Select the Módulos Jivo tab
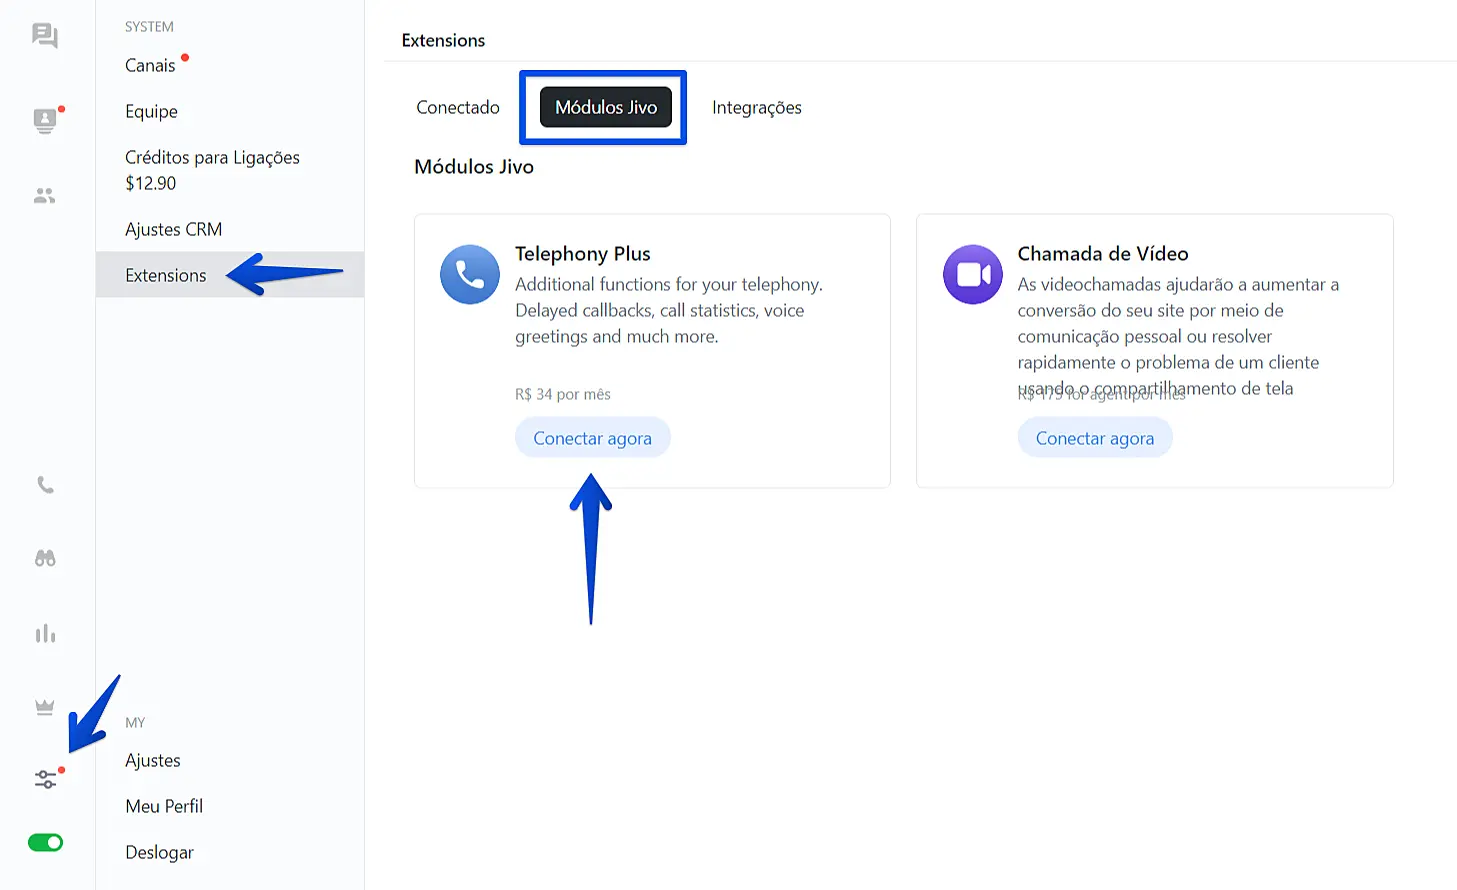This screenshot has width=1457, height=890. click(606, 107)
